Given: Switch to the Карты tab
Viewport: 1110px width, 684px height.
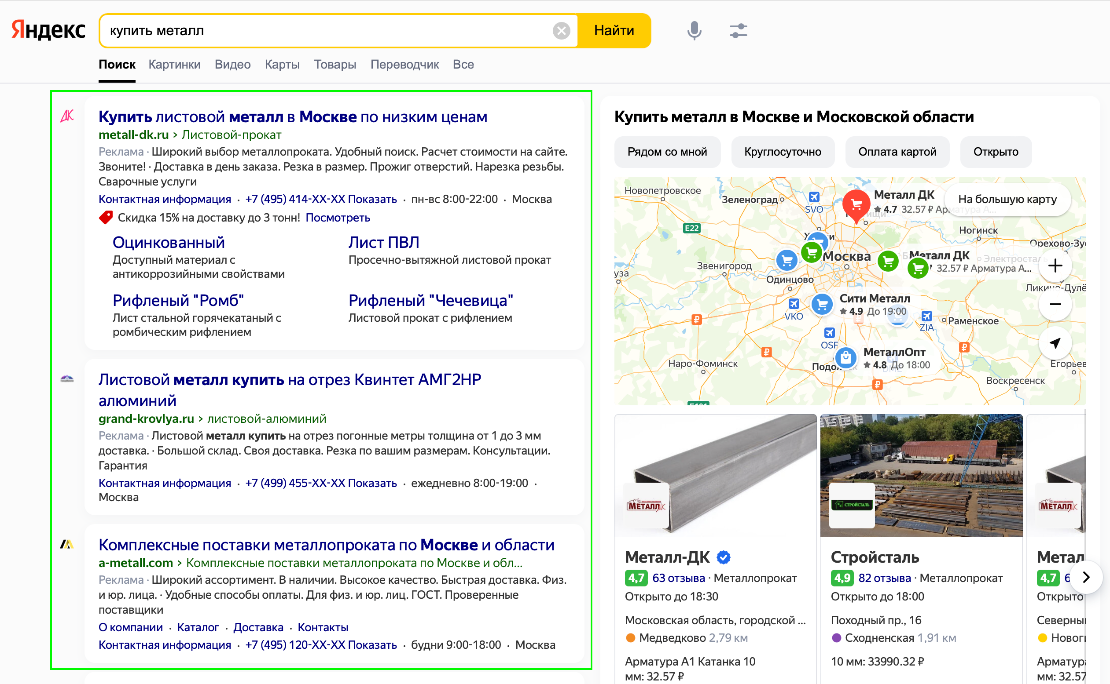Looking at the screenshot, I should click(x=282, y=64).
